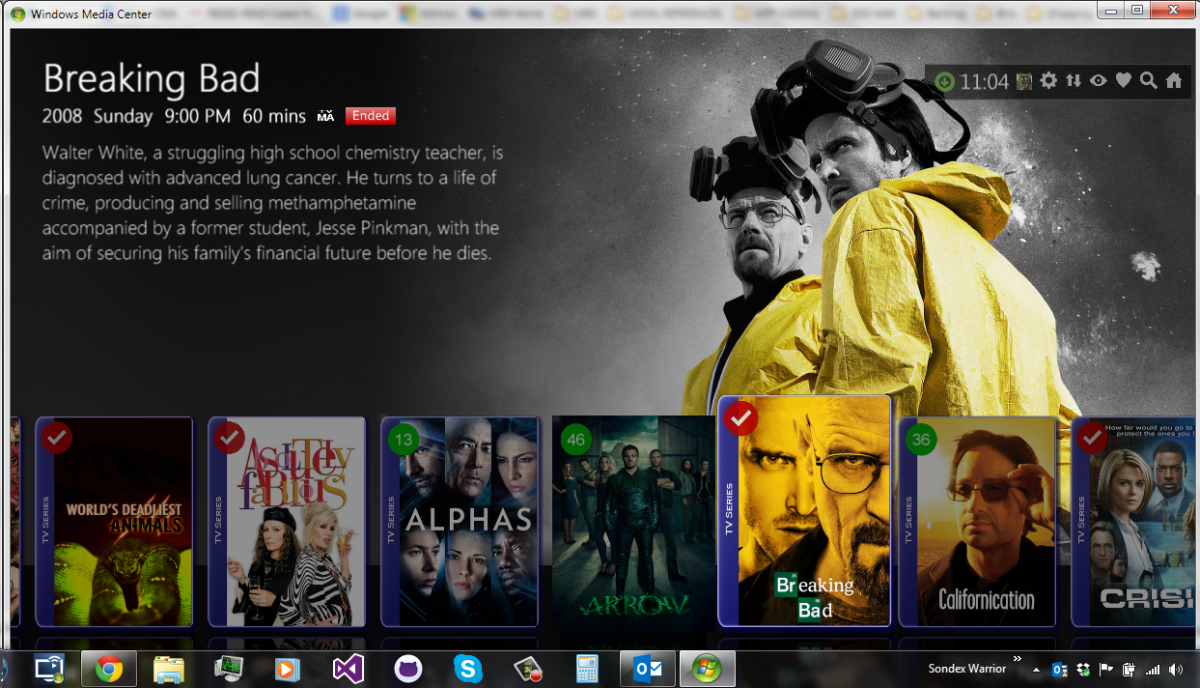Image resolution: width=1200 pixels, height=688 pixels.
Task: Click the 13 unwatched badge on Alphas
Action: 402,440
